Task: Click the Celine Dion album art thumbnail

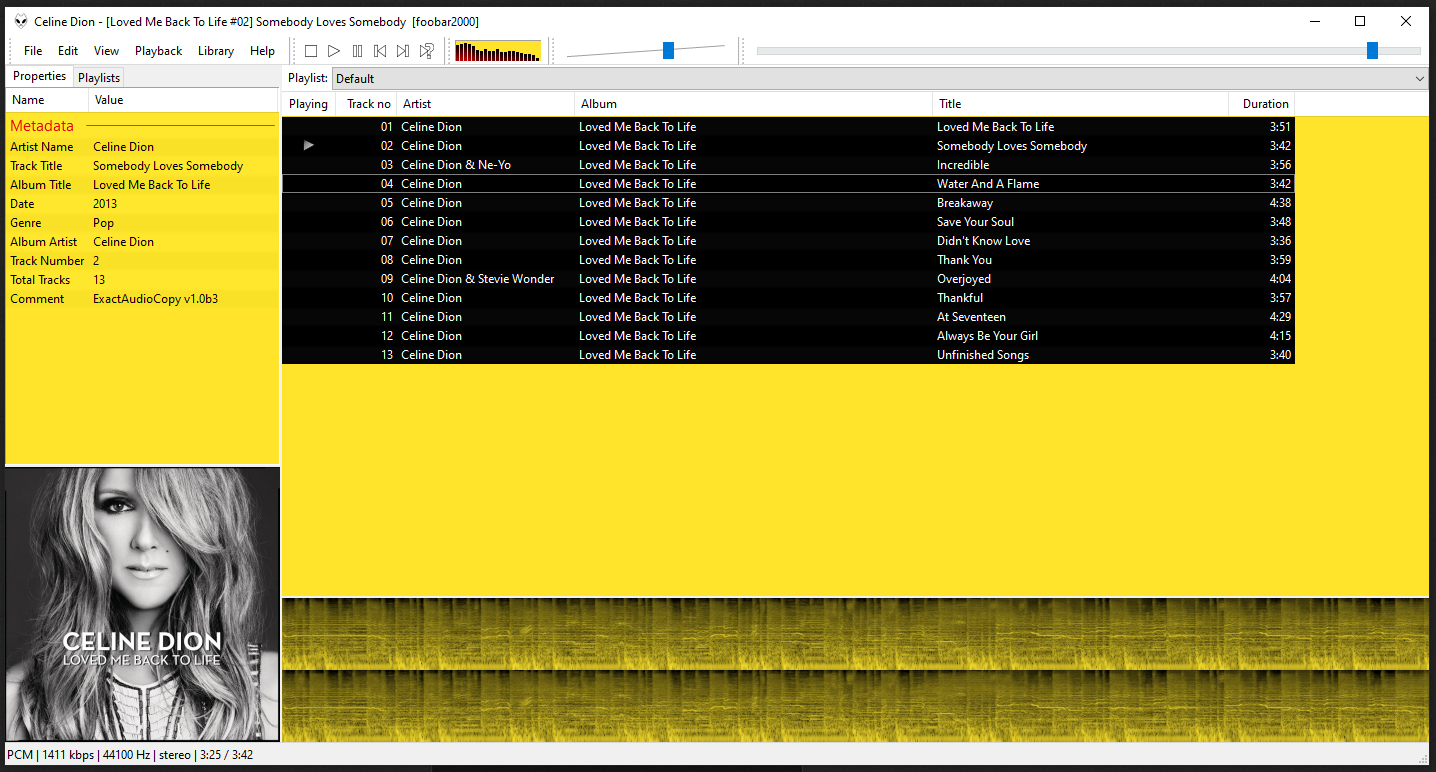Action: [x=143, y=605]
